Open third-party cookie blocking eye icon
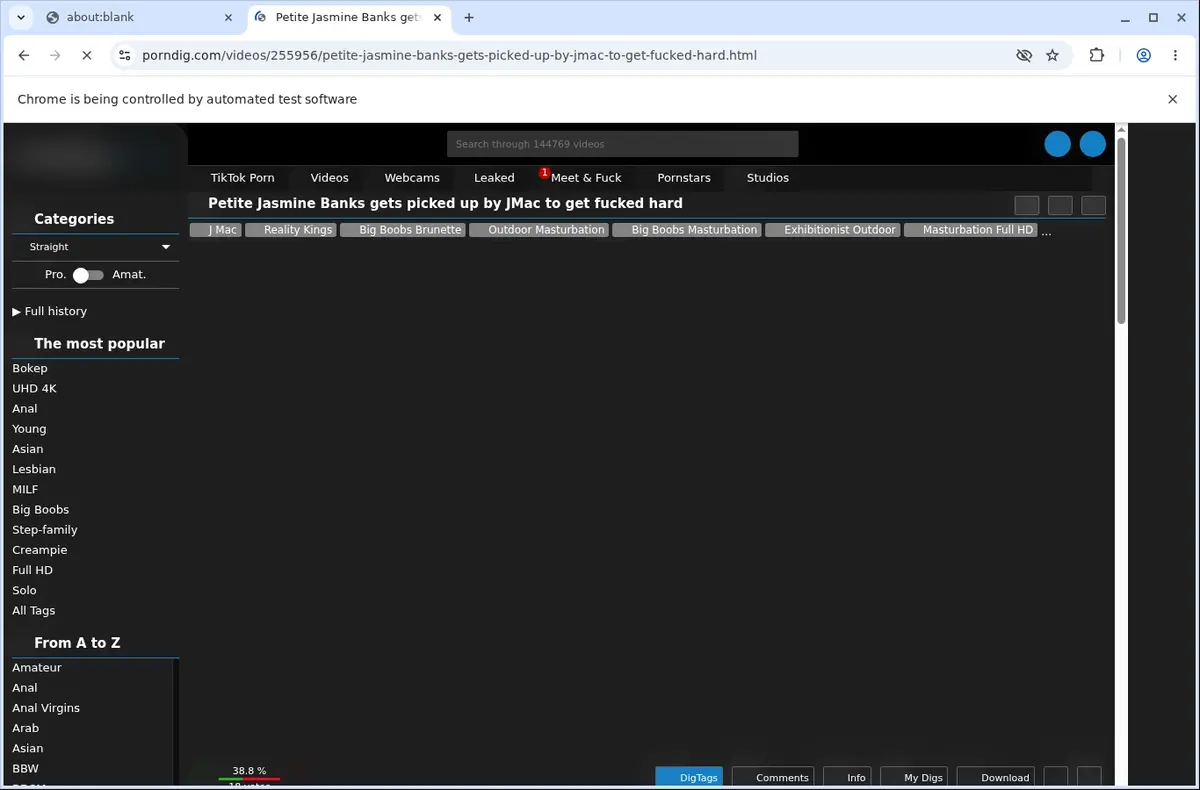The image size is (1200, 790). coord(1024,56)
